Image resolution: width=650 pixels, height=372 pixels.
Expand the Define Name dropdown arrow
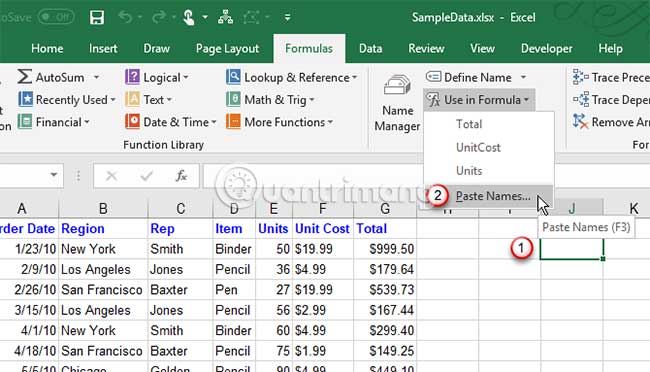point(524,77)
